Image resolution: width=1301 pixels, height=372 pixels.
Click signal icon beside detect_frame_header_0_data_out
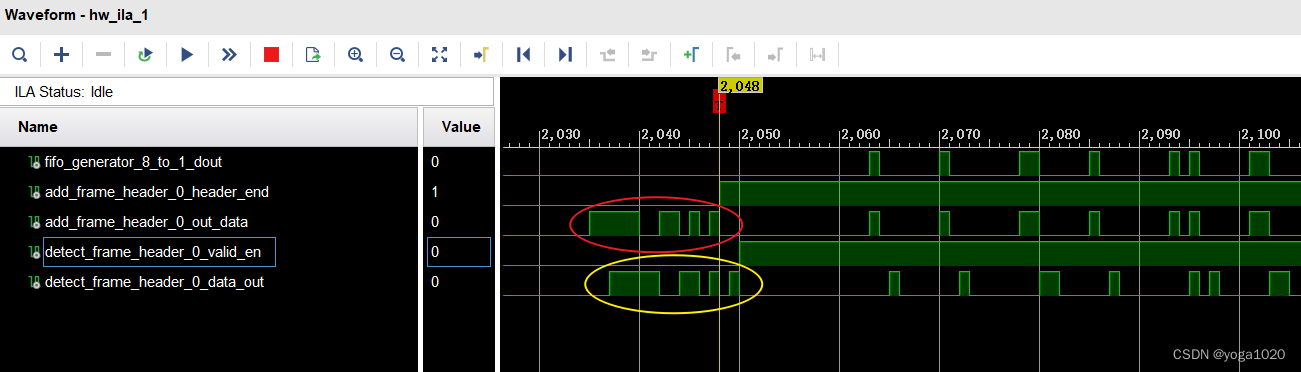tap(35, 283)
